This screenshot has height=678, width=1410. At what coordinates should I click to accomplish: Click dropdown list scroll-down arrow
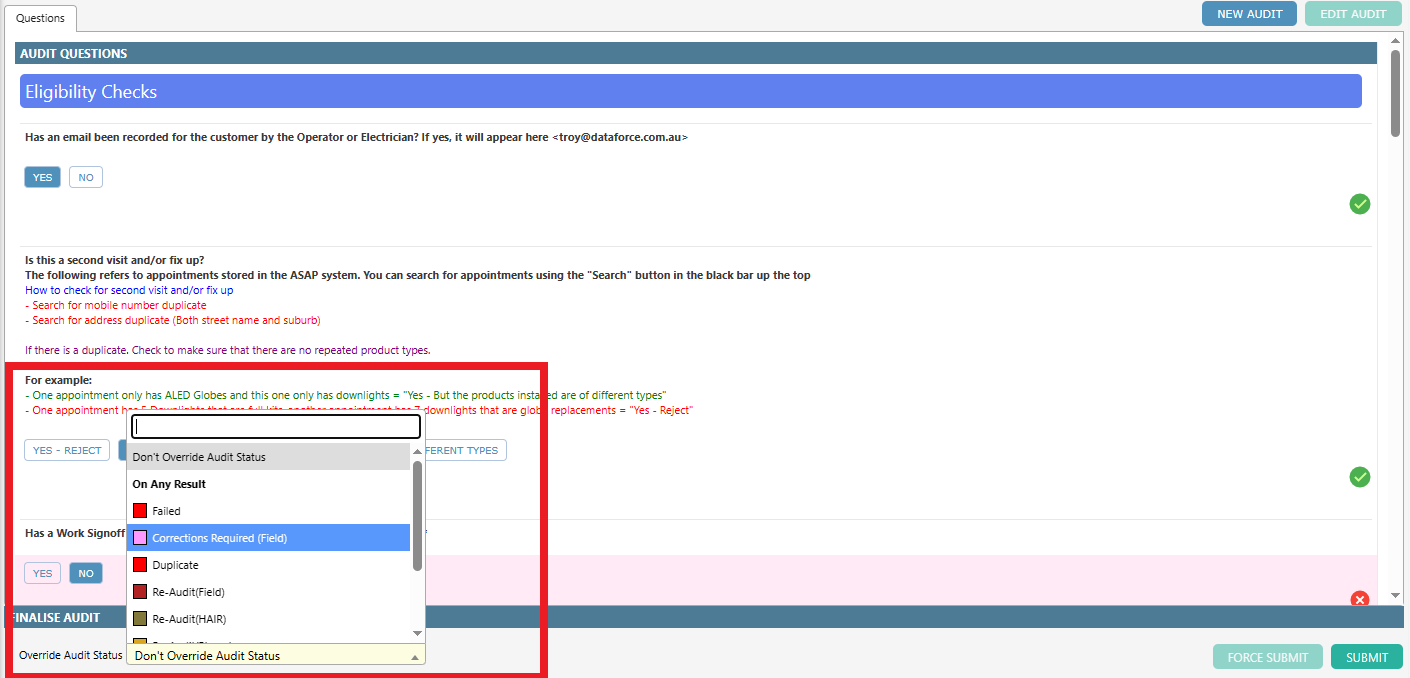click(417, 633)
